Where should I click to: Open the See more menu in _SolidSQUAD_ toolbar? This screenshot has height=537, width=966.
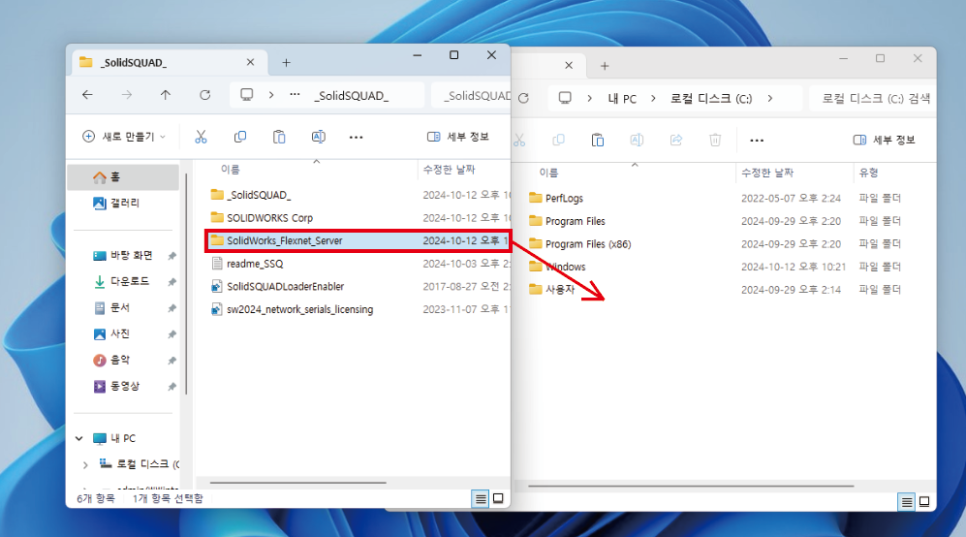point(356,137)
